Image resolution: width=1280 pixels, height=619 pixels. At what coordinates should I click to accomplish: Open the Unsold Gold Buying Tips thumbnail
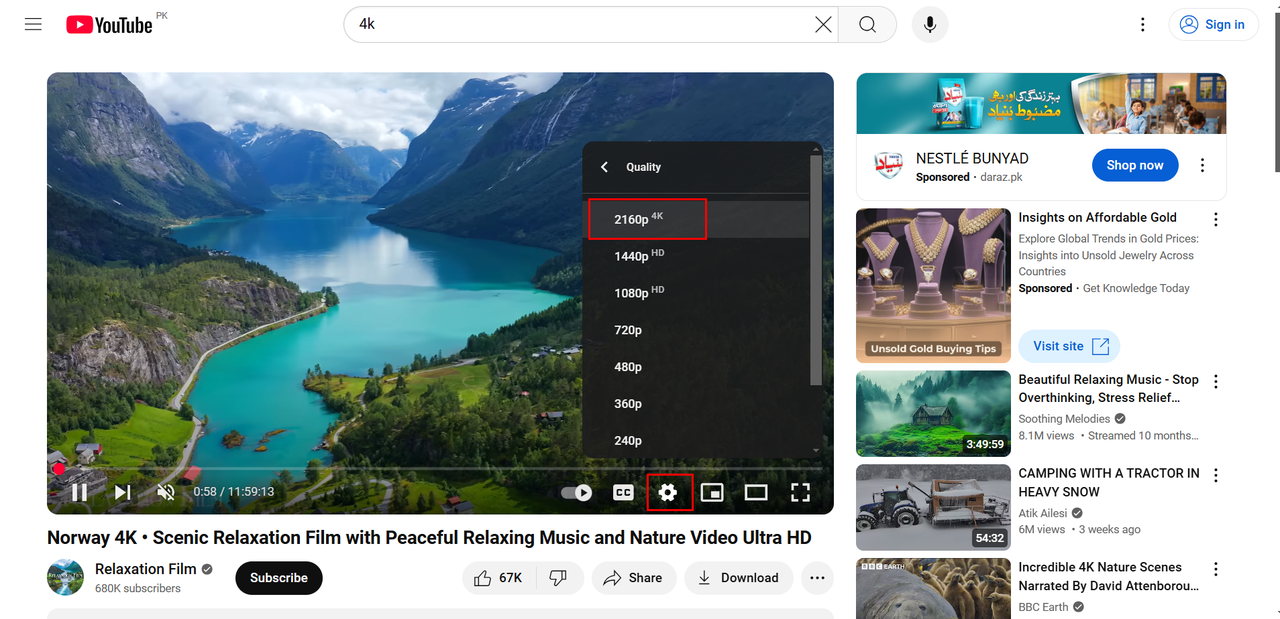coord(933,285)
